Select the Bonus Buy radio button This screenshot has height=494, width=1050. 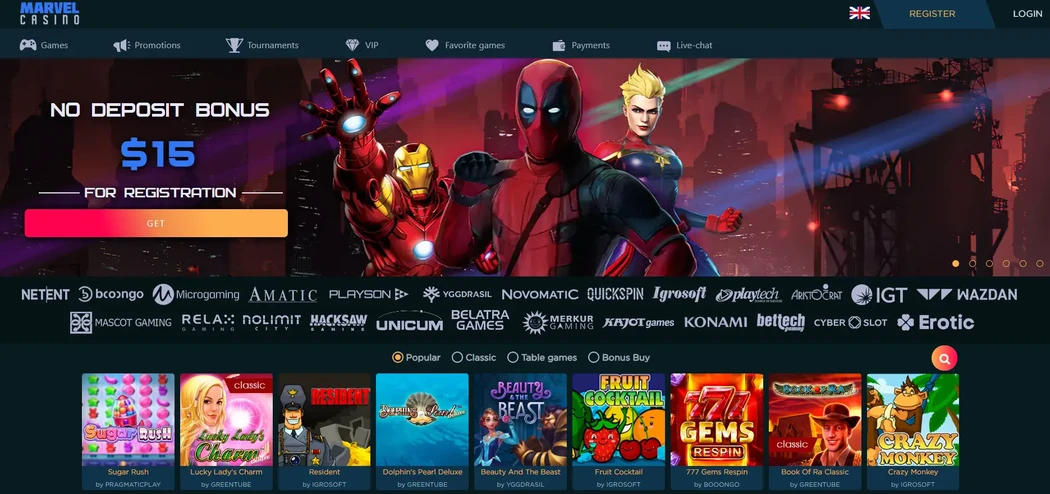pyautogui.click(x=593, y=357)
